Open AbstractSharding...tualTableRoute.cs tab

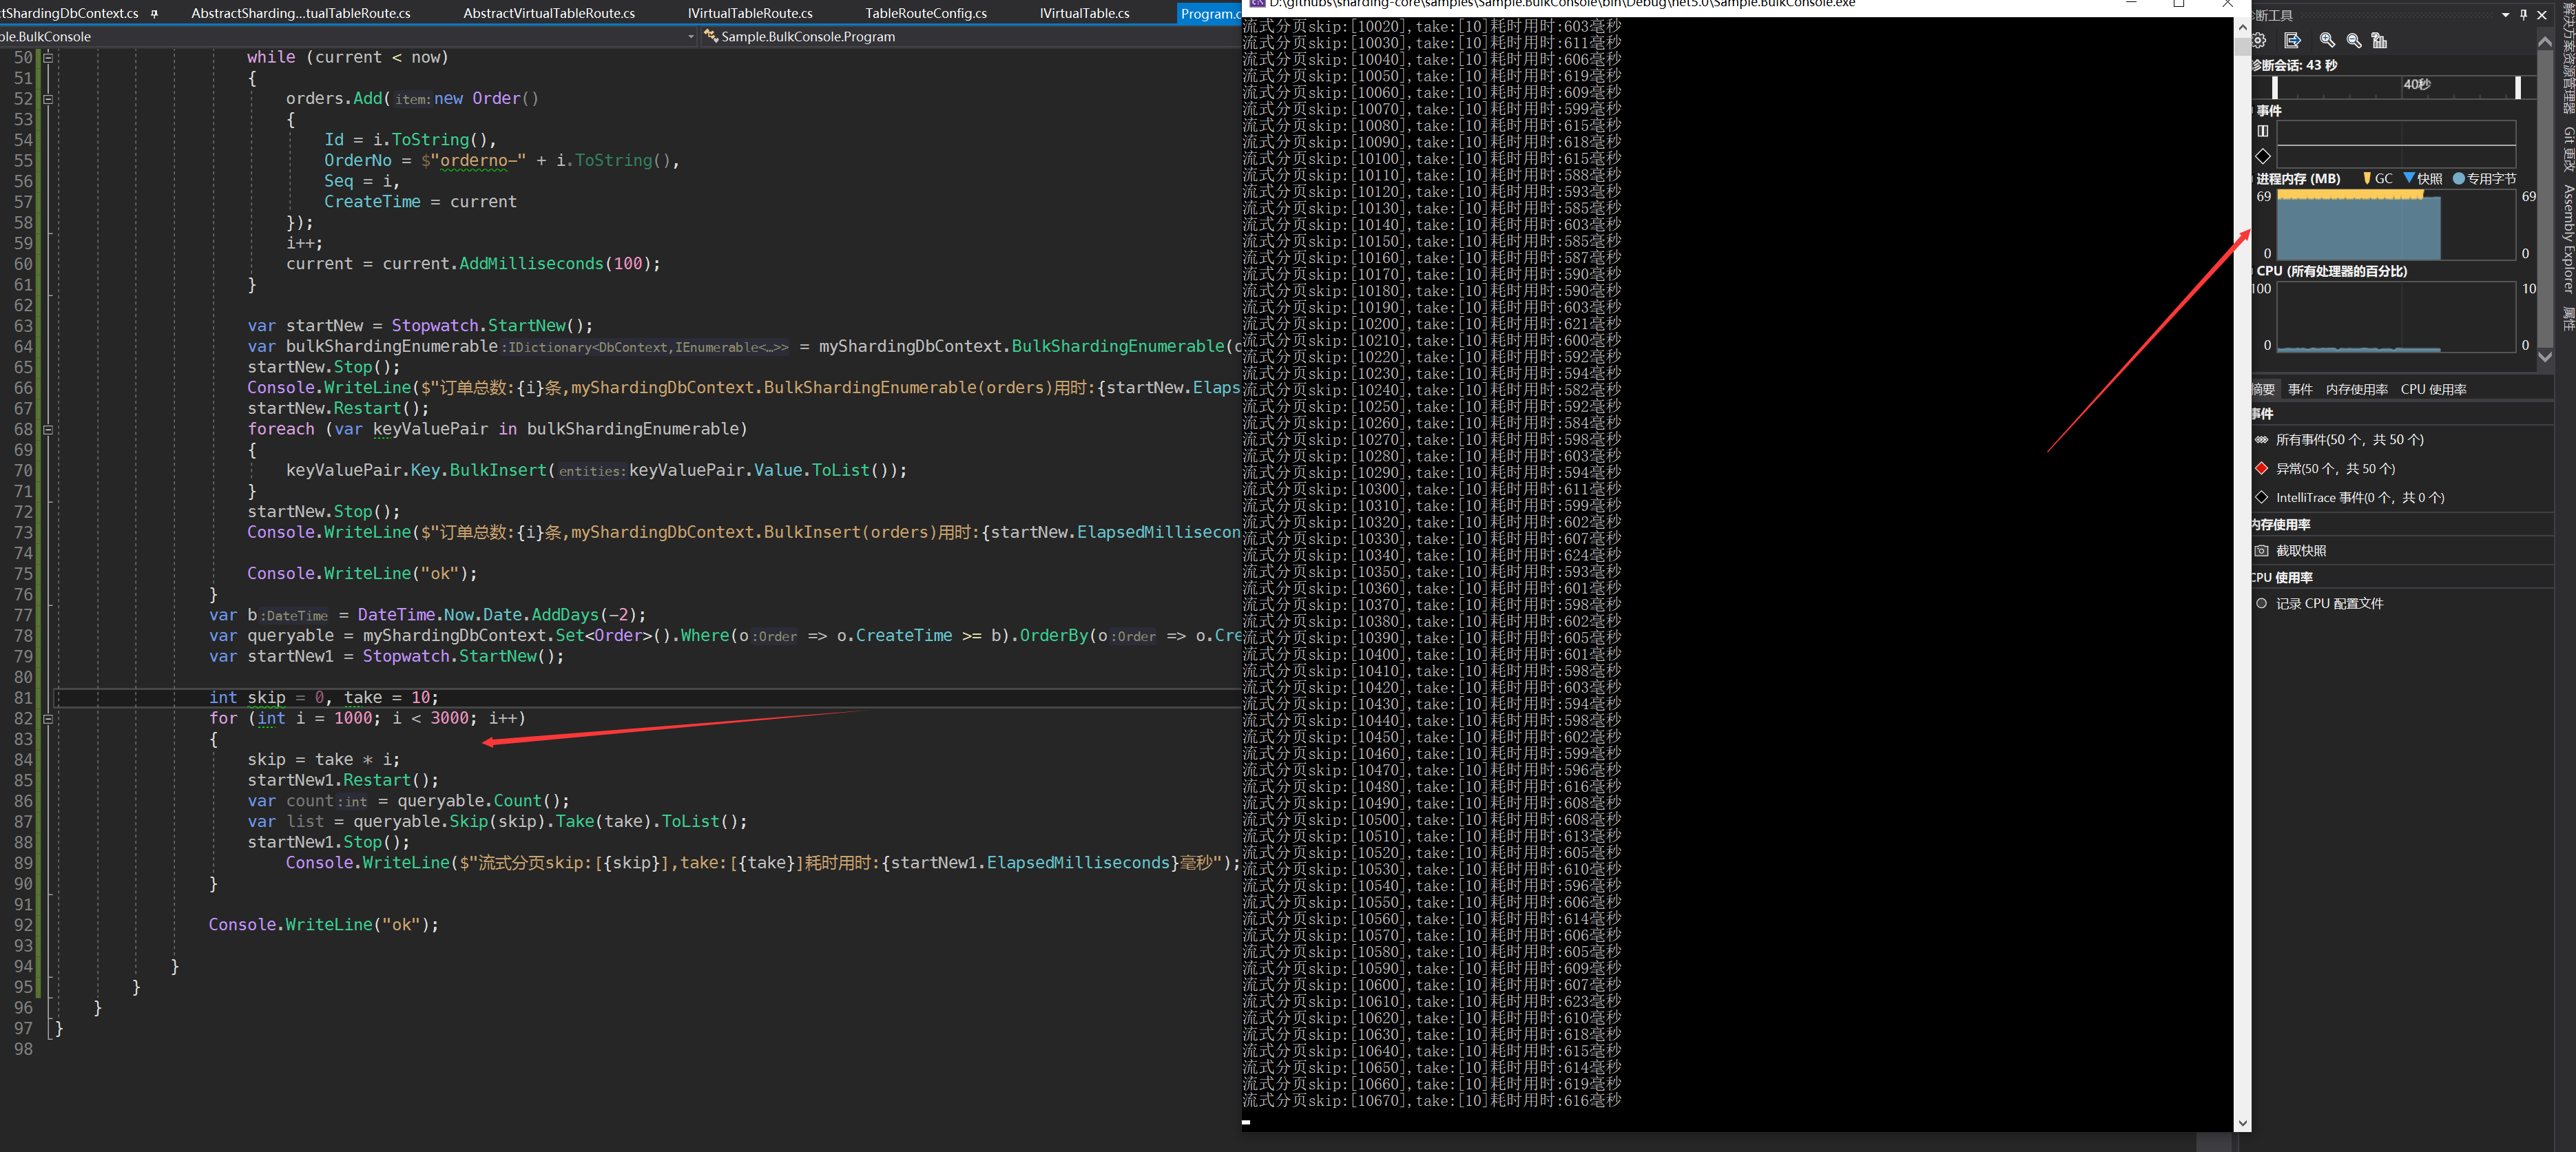301,13
